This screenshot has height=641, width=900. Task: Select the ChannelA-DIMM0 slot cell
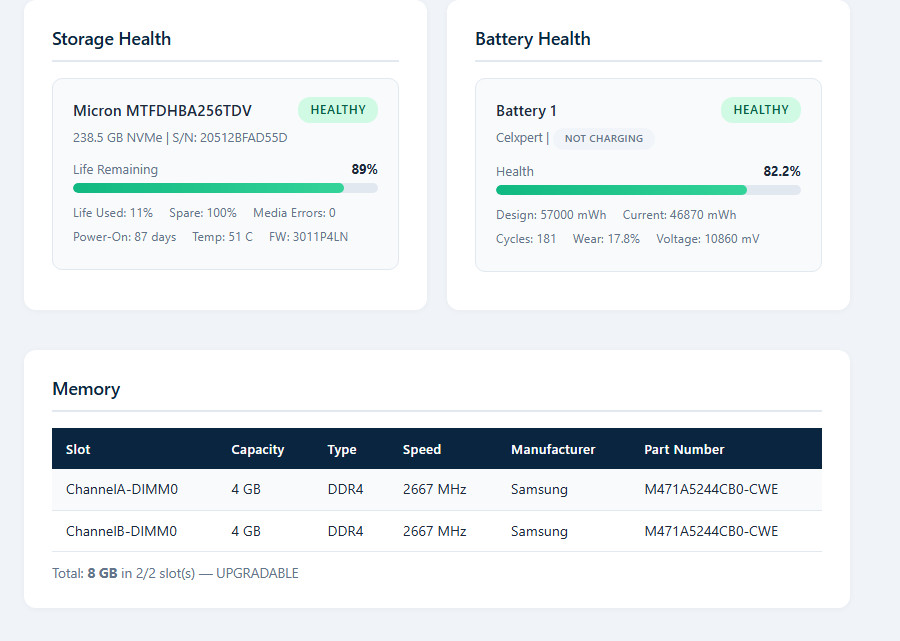tap(122, 490)
